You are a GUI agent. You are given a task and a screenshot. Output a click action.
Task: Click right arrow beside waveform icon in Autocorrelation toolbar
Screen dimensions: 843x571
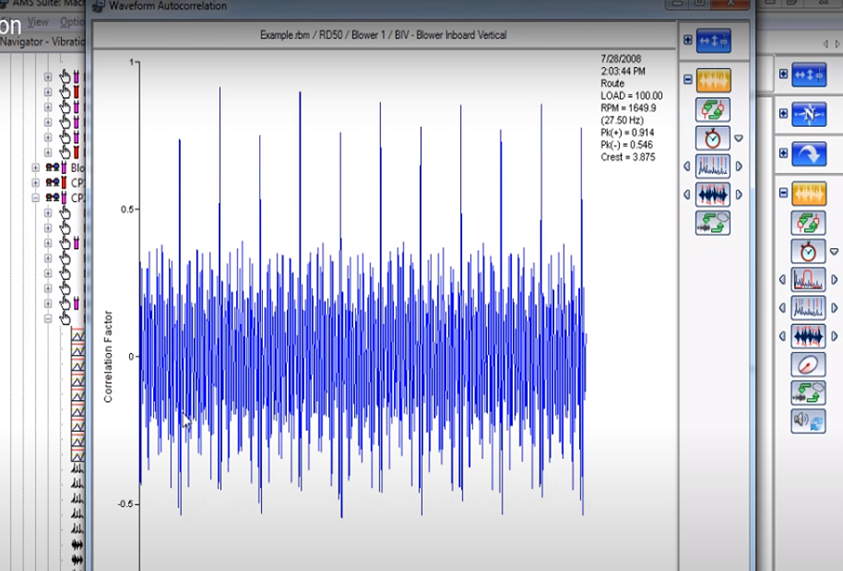click(x=739, y=195)
